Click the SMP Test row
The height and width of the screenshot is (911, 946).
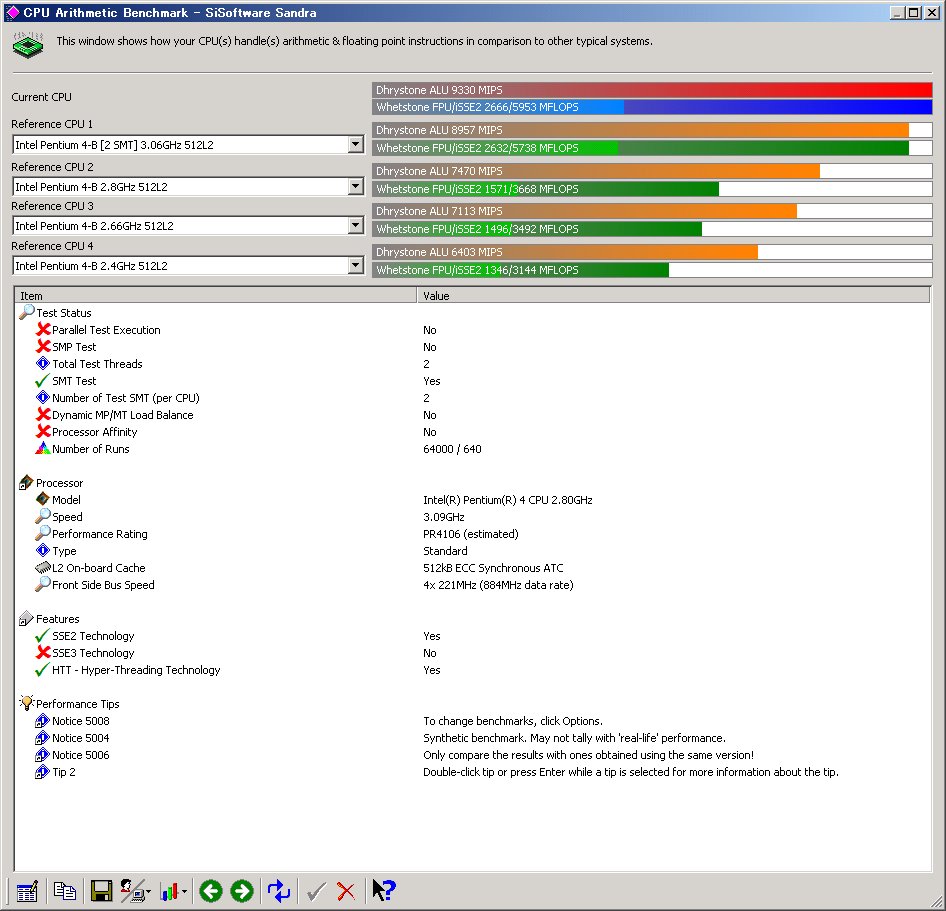click(x=473, y=346)
